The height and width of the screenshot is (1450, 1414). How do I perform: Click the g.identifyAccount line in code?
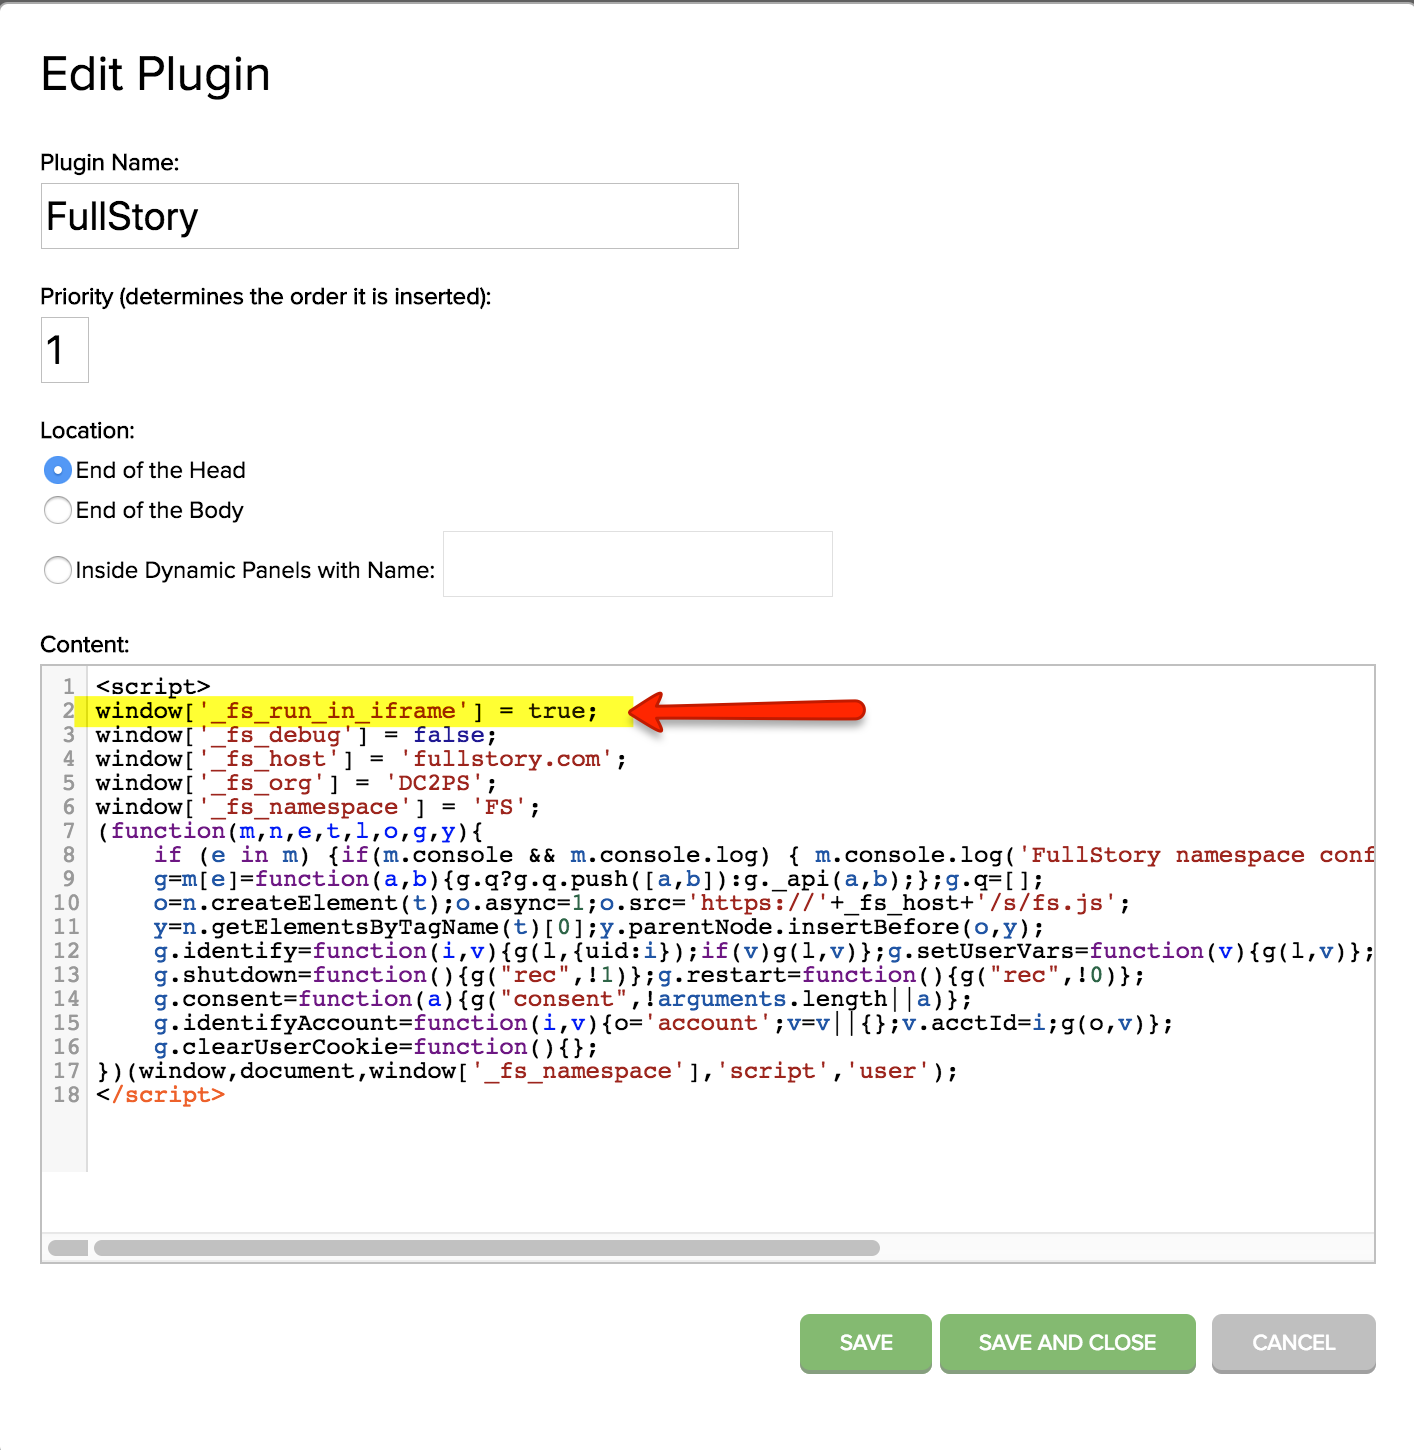pos(662,1023)
